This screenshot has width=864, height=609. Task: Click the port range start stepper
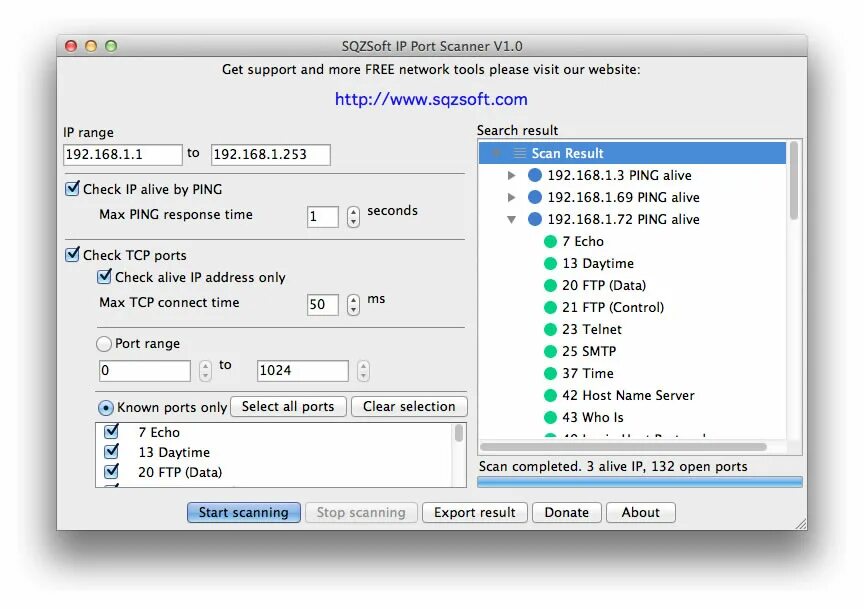[205, 370]
